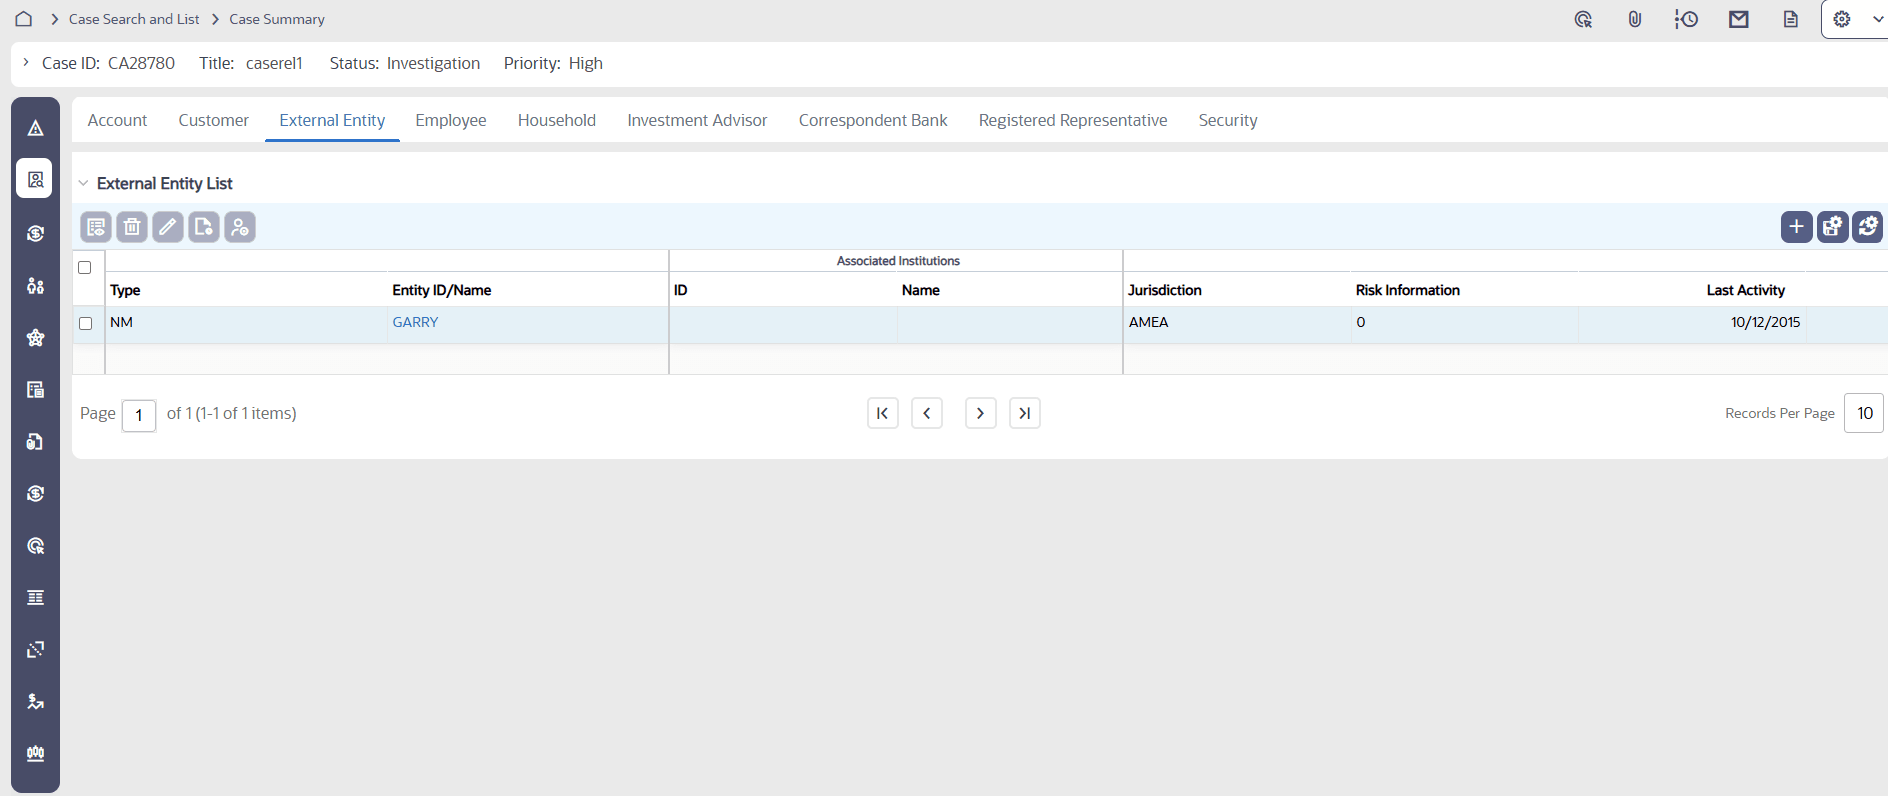This screenshot has height=796, width=1888.
Task: Open the home icon in the breadcrumb
Action: tap(24, 19)
